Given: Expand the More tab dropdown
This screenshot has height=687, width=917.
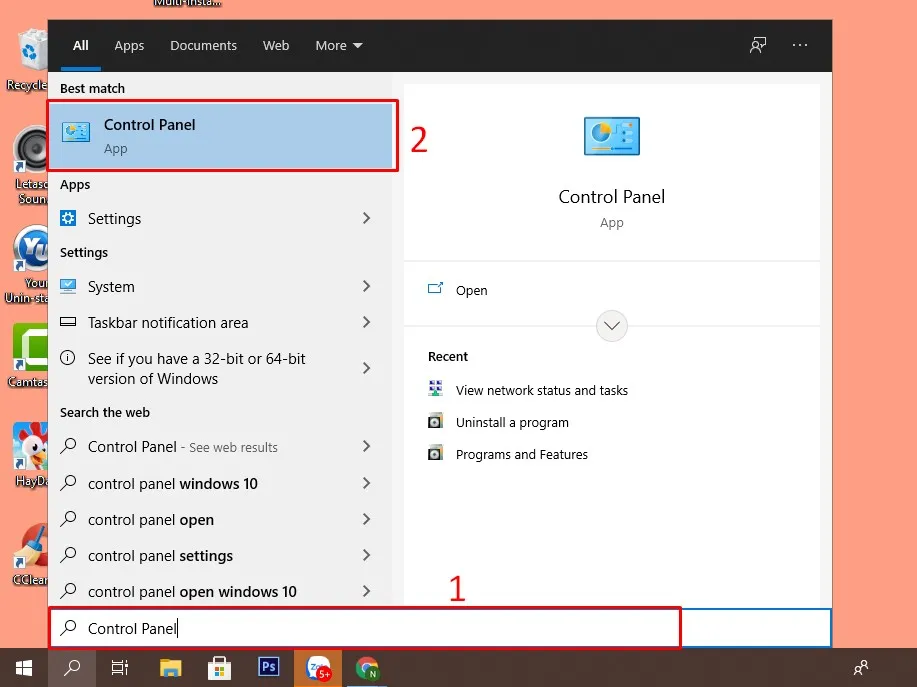Looking at the screenshot, I should [x=338, y=45].
